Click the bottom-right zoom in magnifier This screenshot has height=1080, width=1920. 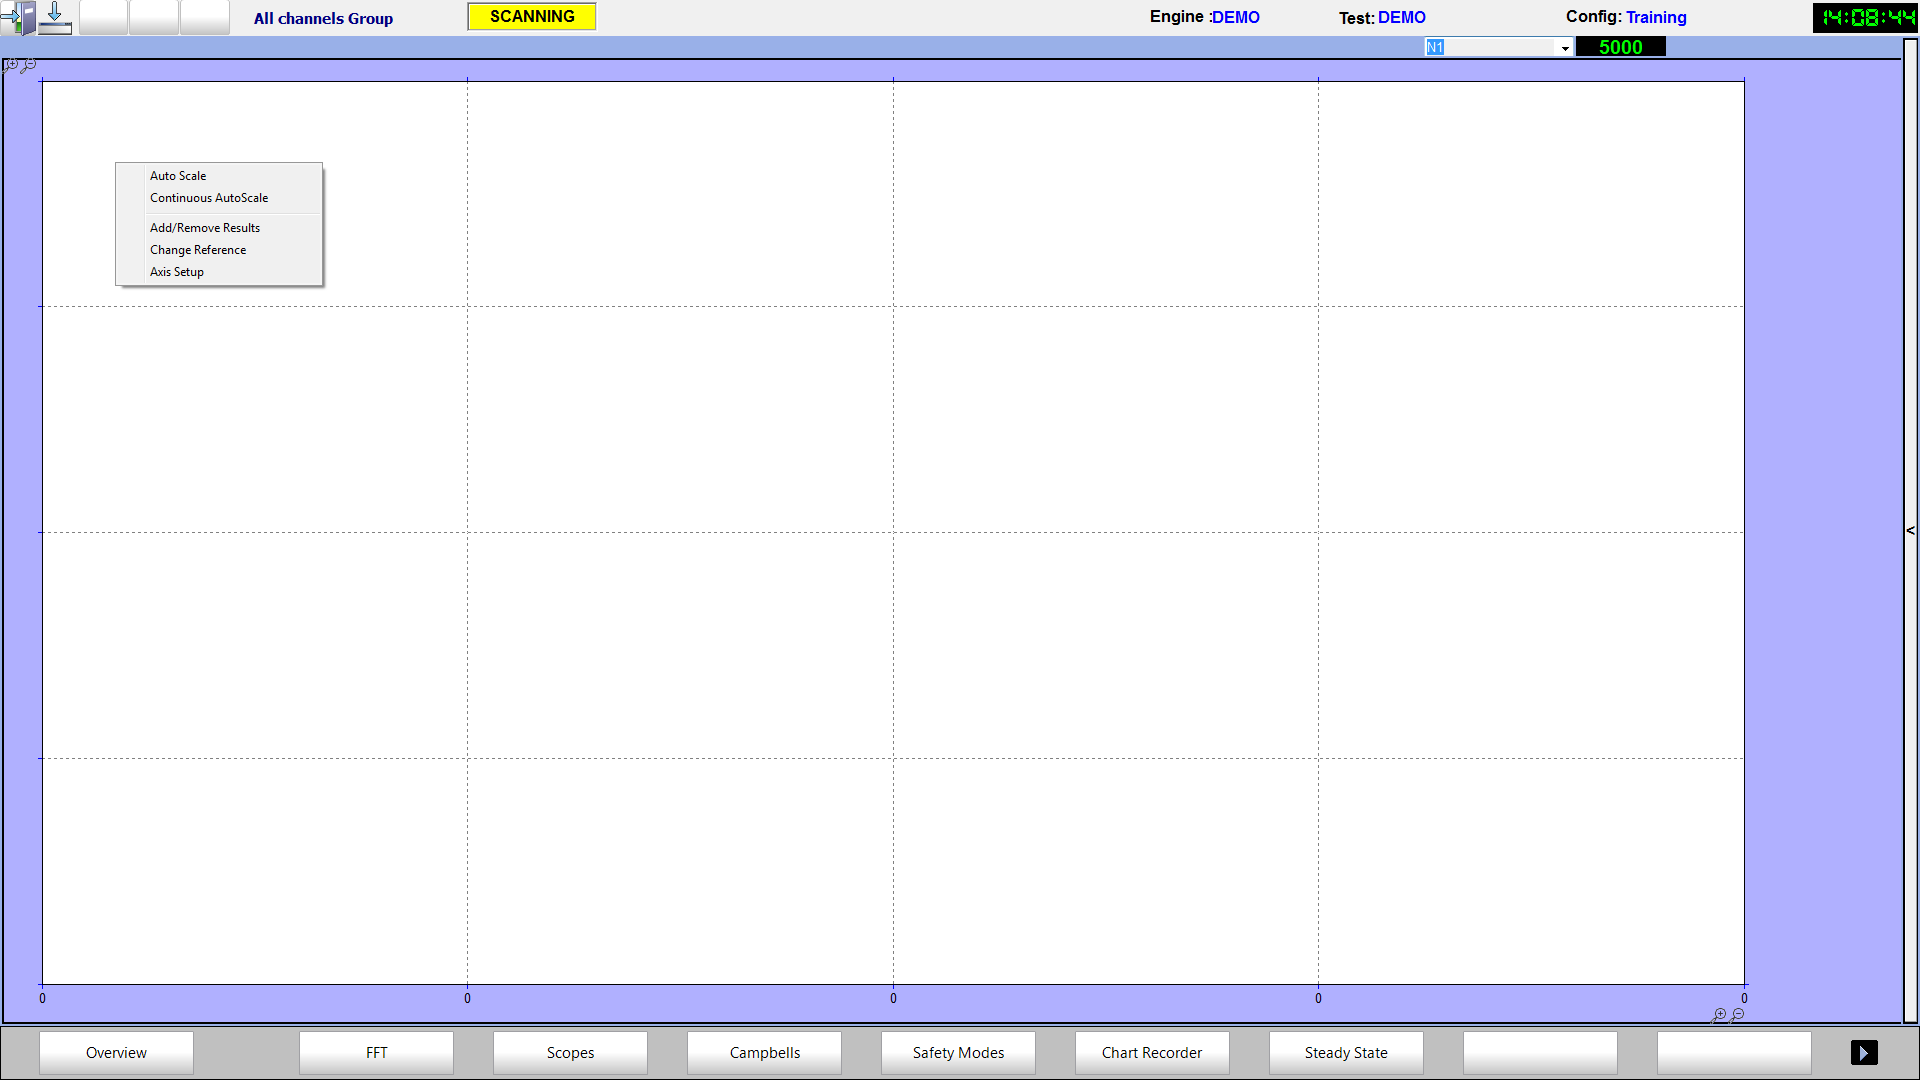1719,1015
